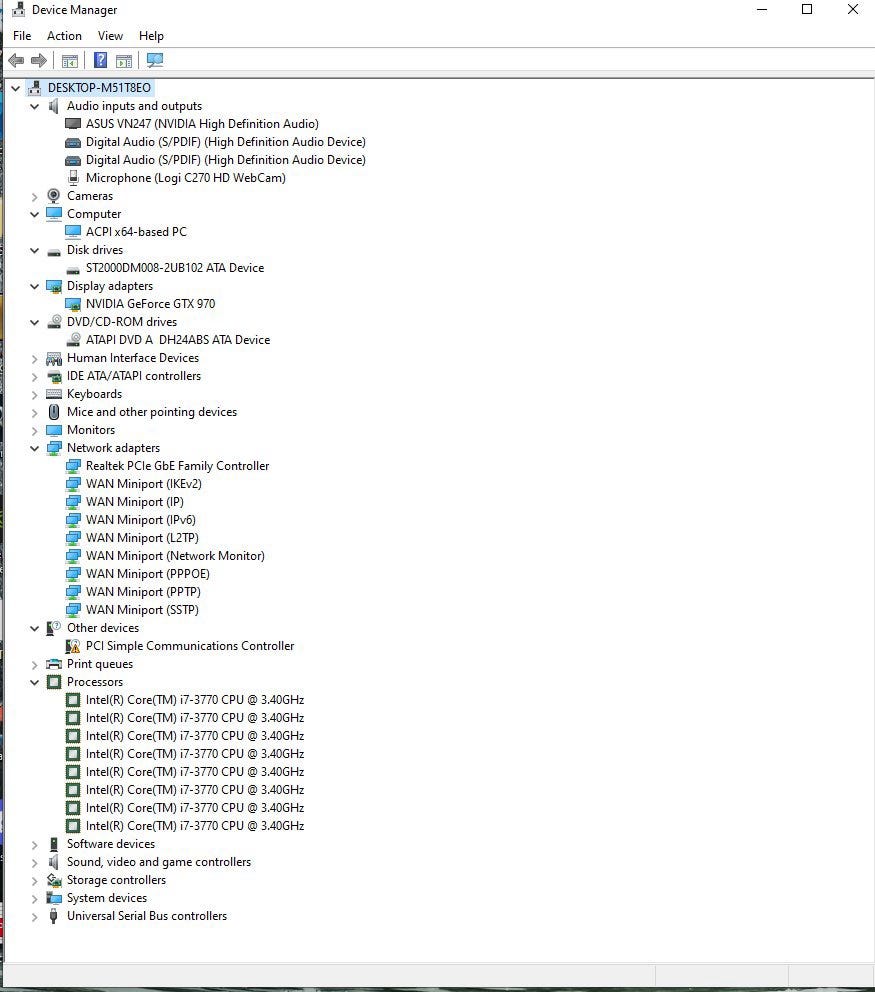Collapse the Network adapters category
The width and height of the screenshot is (875, 992).
pos(35,449)
